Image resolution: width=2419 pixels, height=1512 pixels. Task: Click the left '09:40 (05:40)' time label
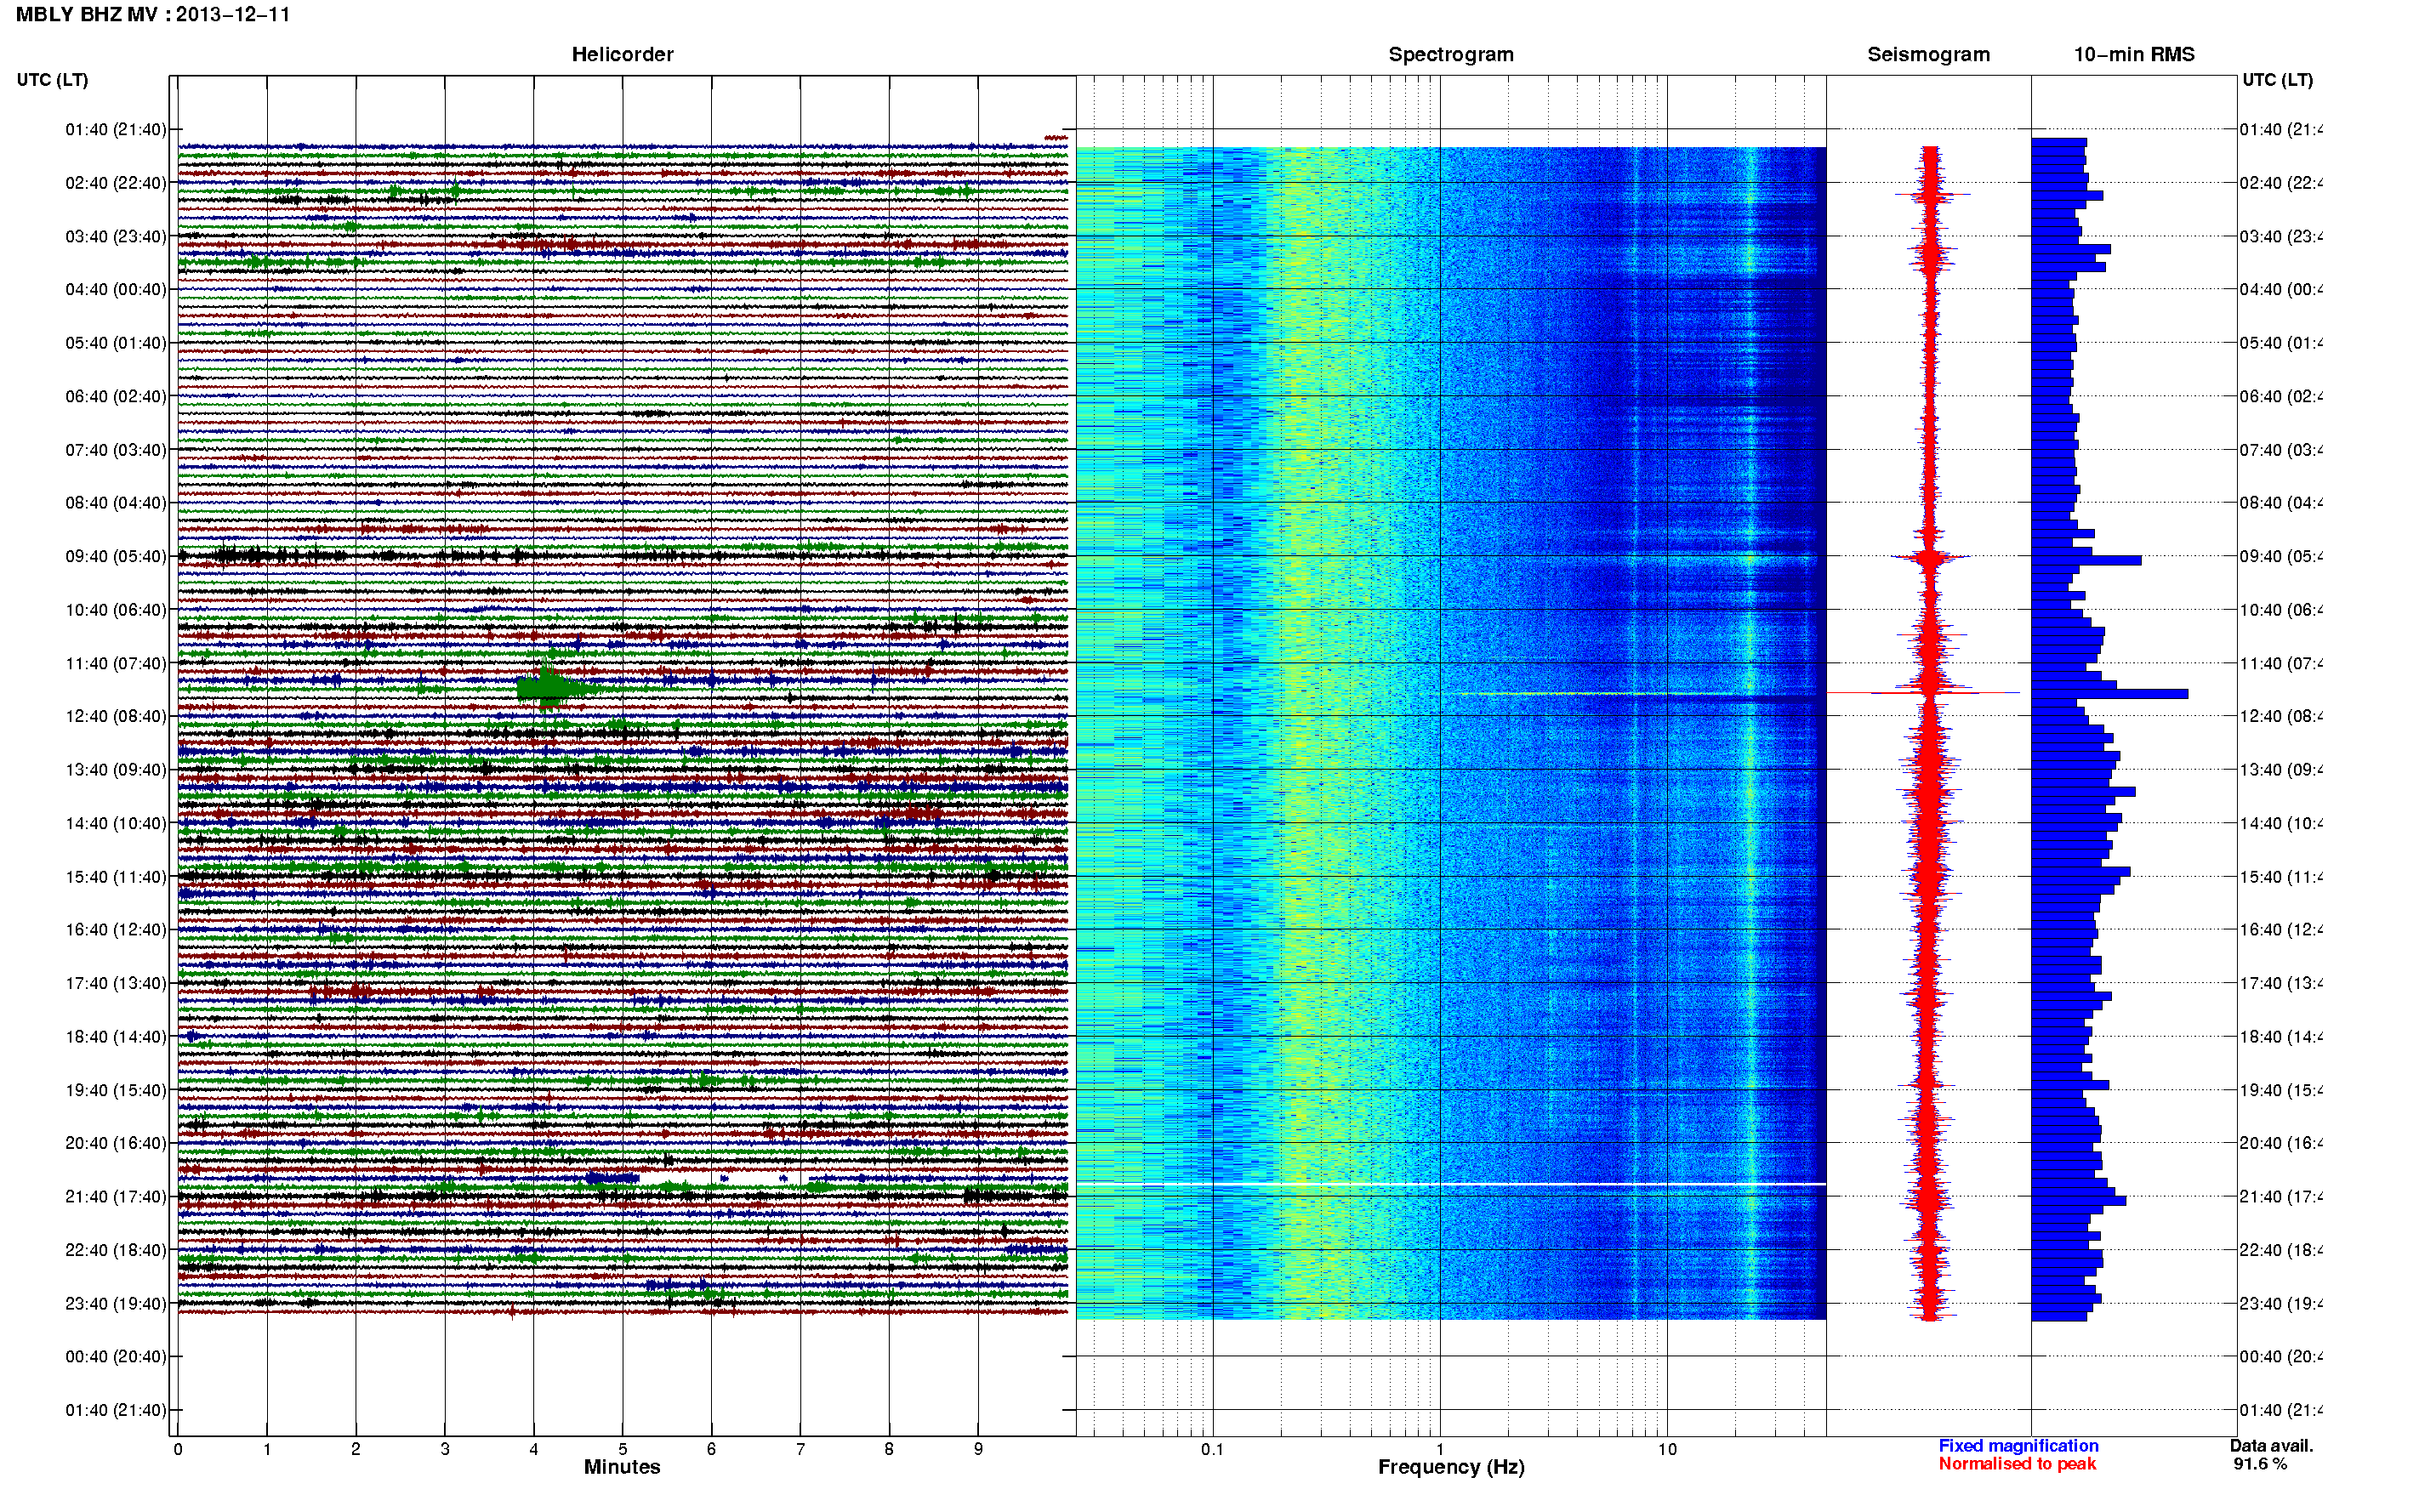coord(116,556)
